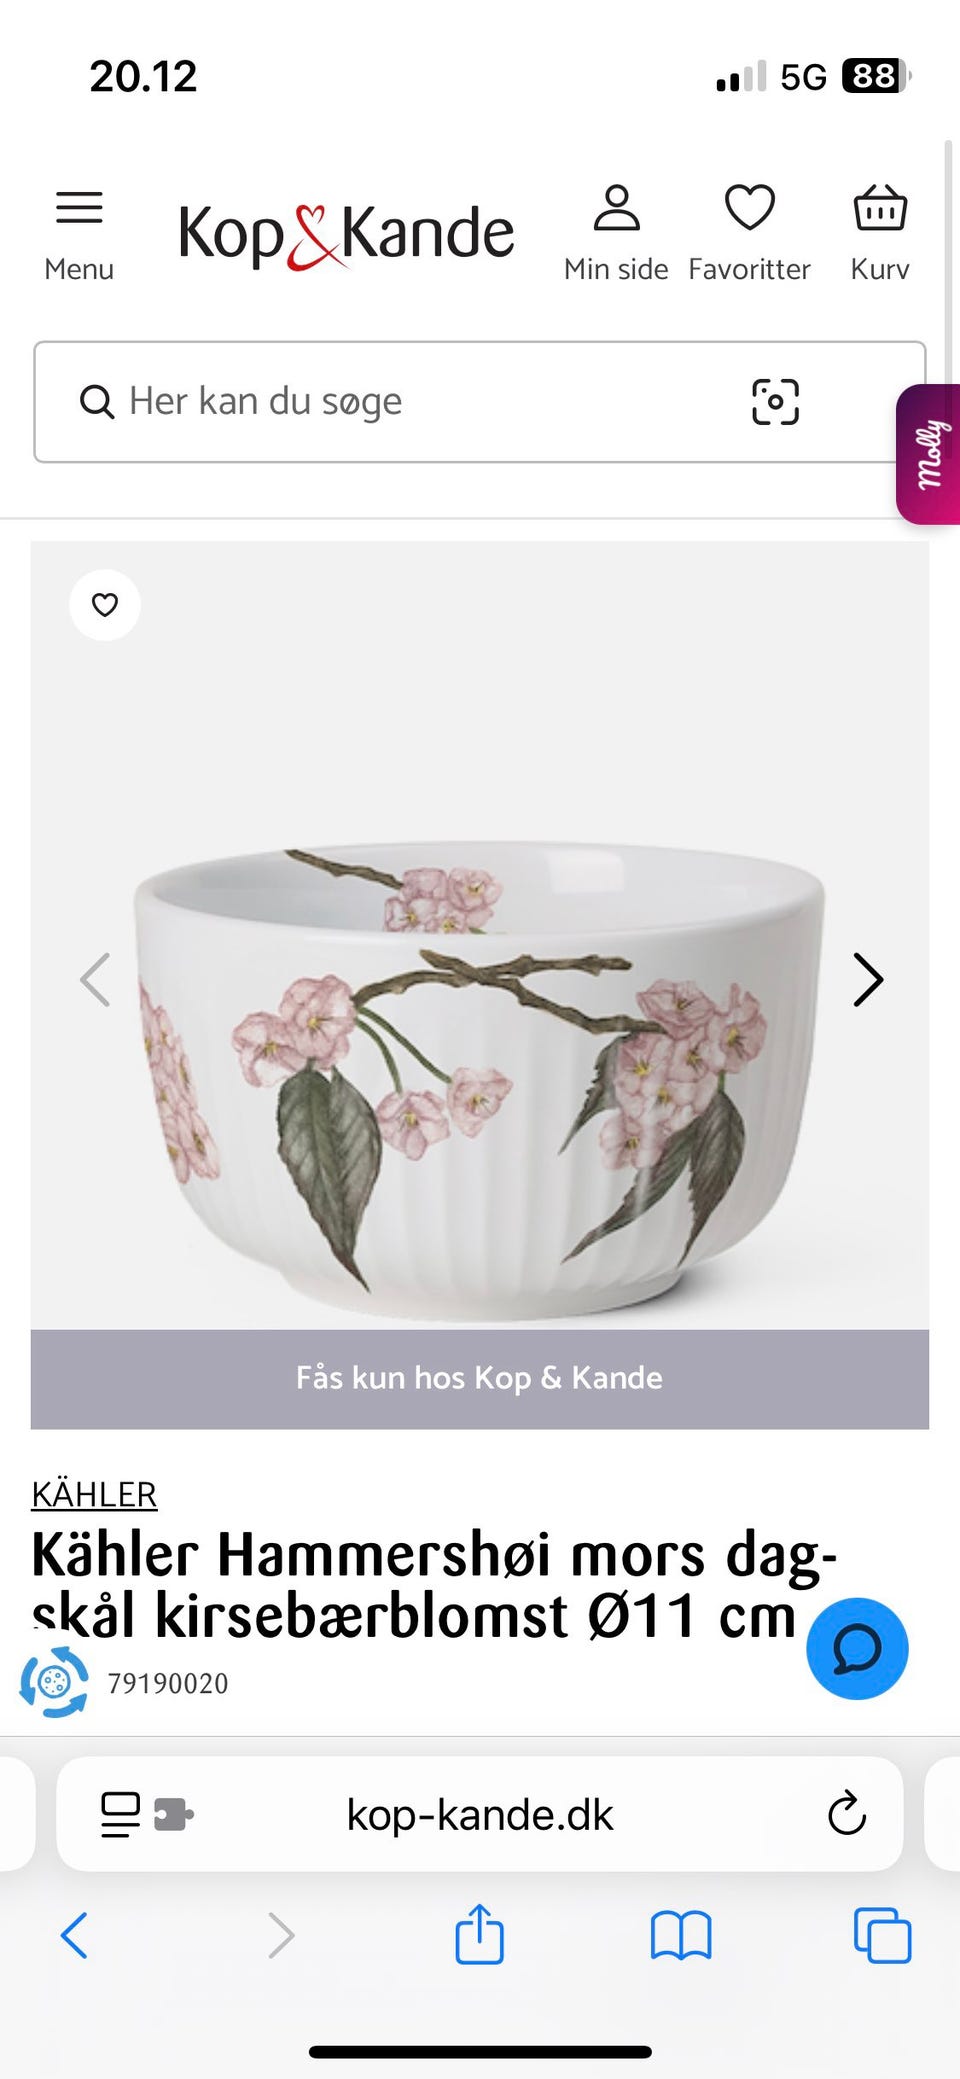Tap the kop-kande.dk address bar
This screenshot has height=2079, width=960.
coord(480,1814)
